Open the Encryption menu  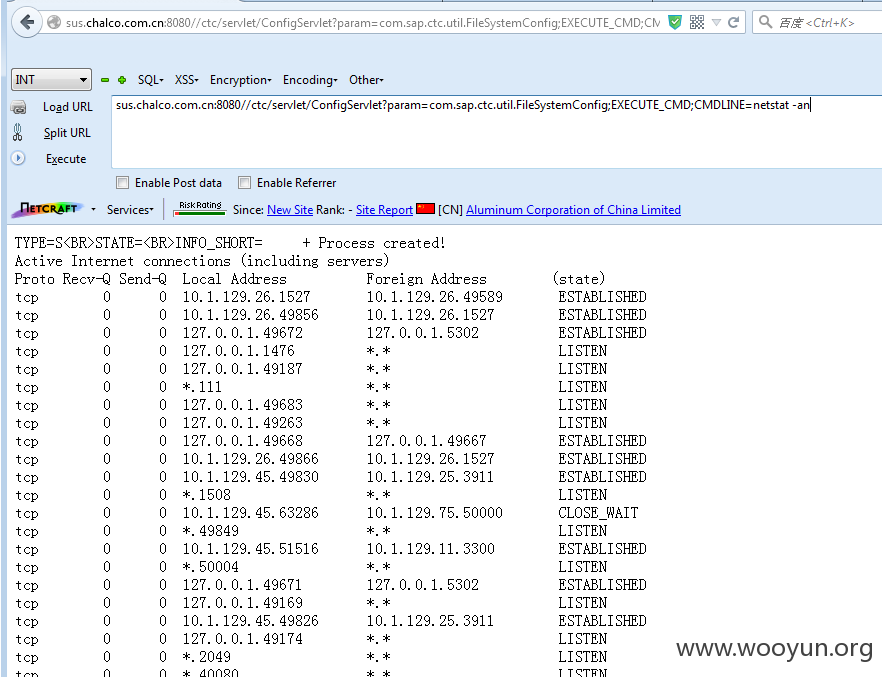click(240, 80)
